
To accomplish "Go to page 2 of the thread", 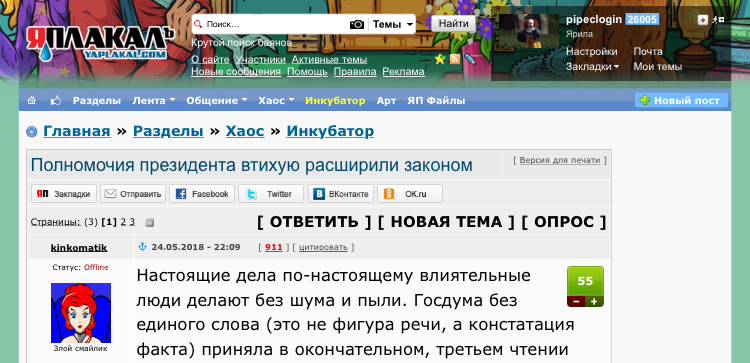I will 123,222.
